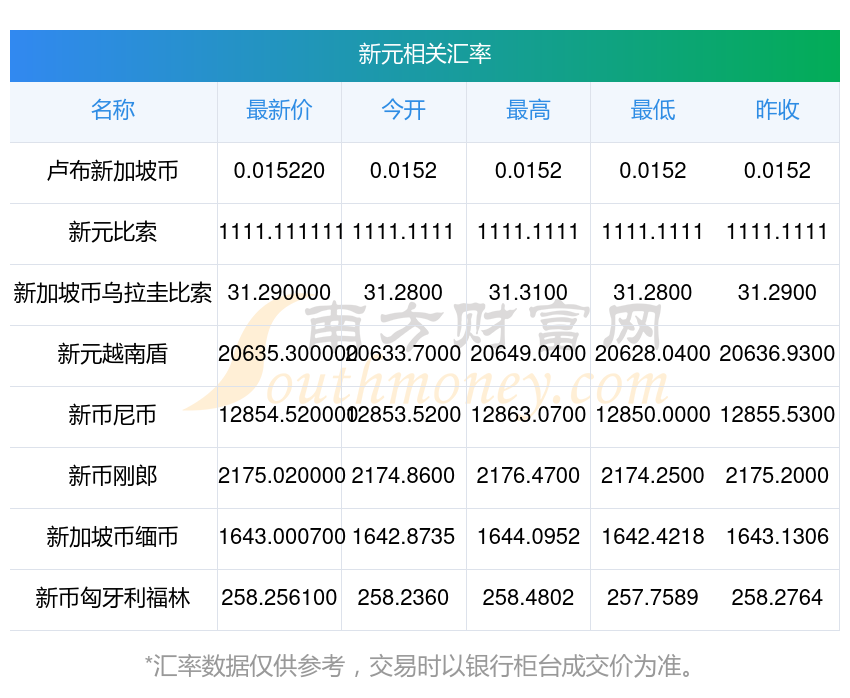Click previous close 258.2764

tap(777, 598)
